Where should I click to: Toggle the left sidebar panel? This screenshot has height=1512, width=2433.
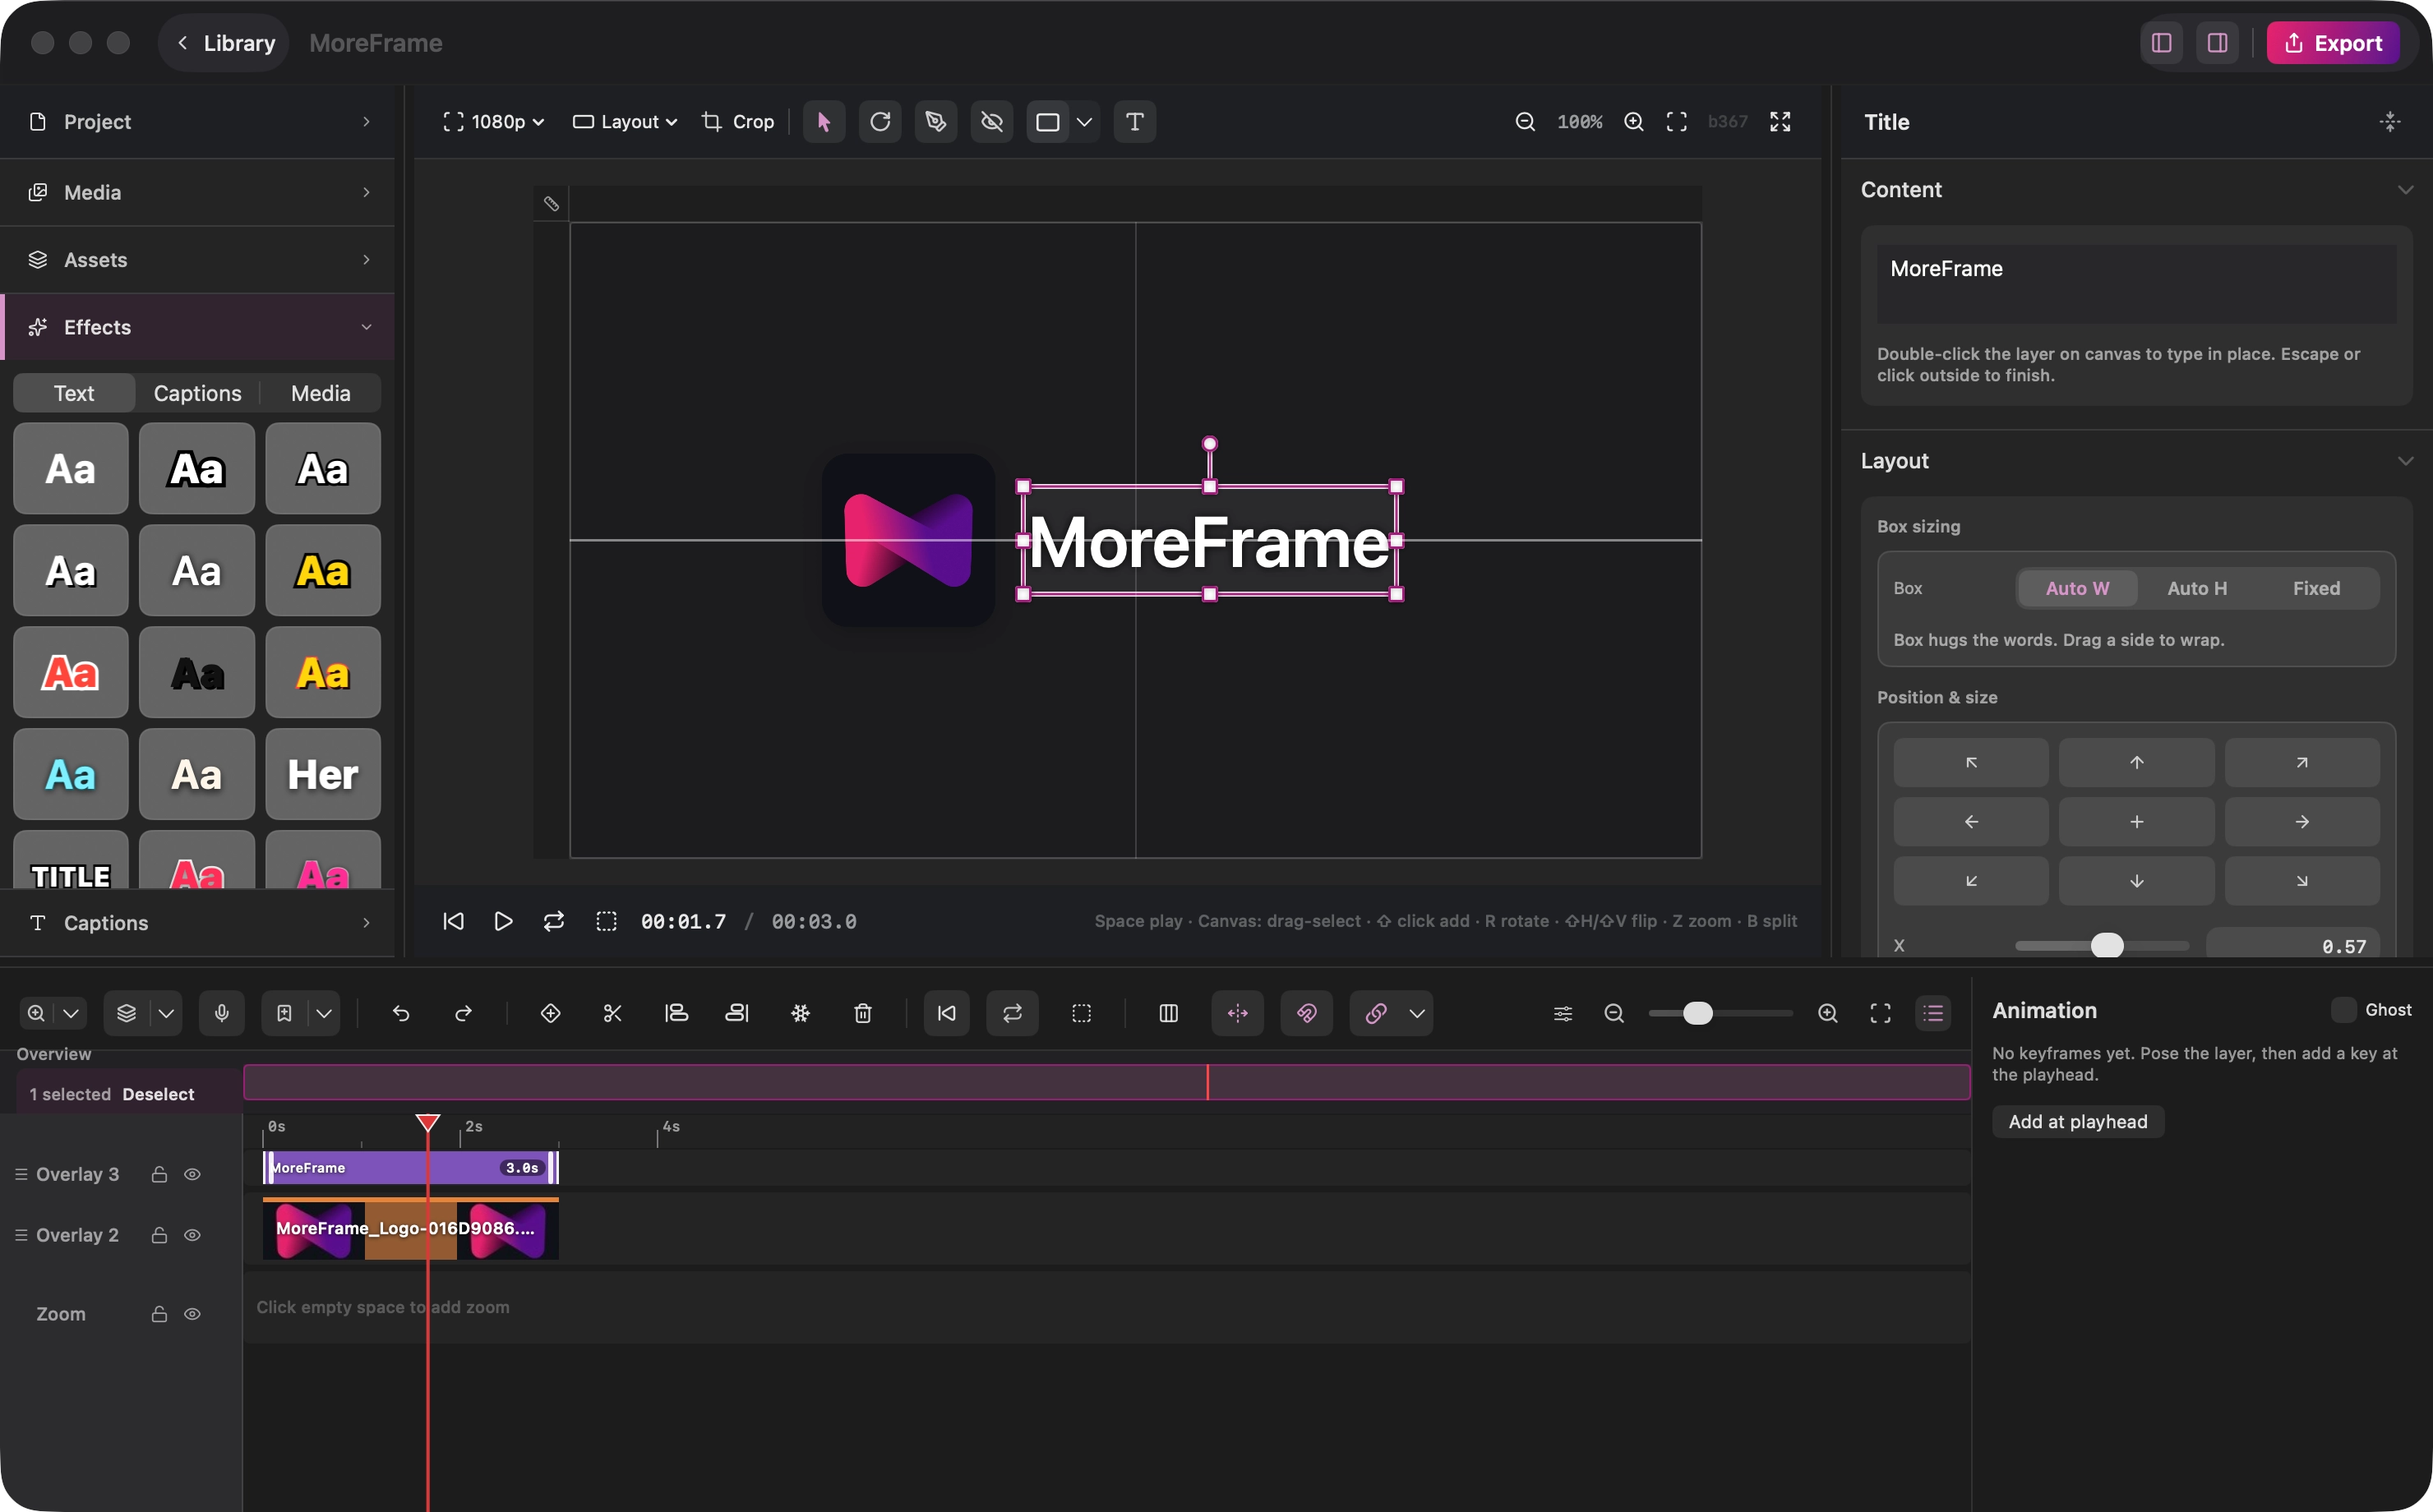pyautogui.click(x=2162, y=43)
